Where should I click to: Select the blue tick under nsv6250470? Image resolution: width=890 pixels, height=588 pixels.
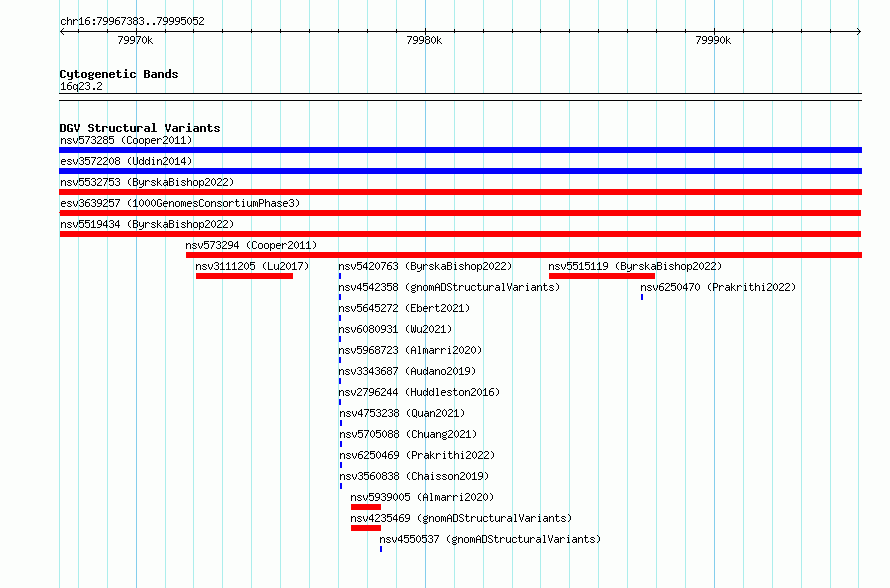coord(642,297)
